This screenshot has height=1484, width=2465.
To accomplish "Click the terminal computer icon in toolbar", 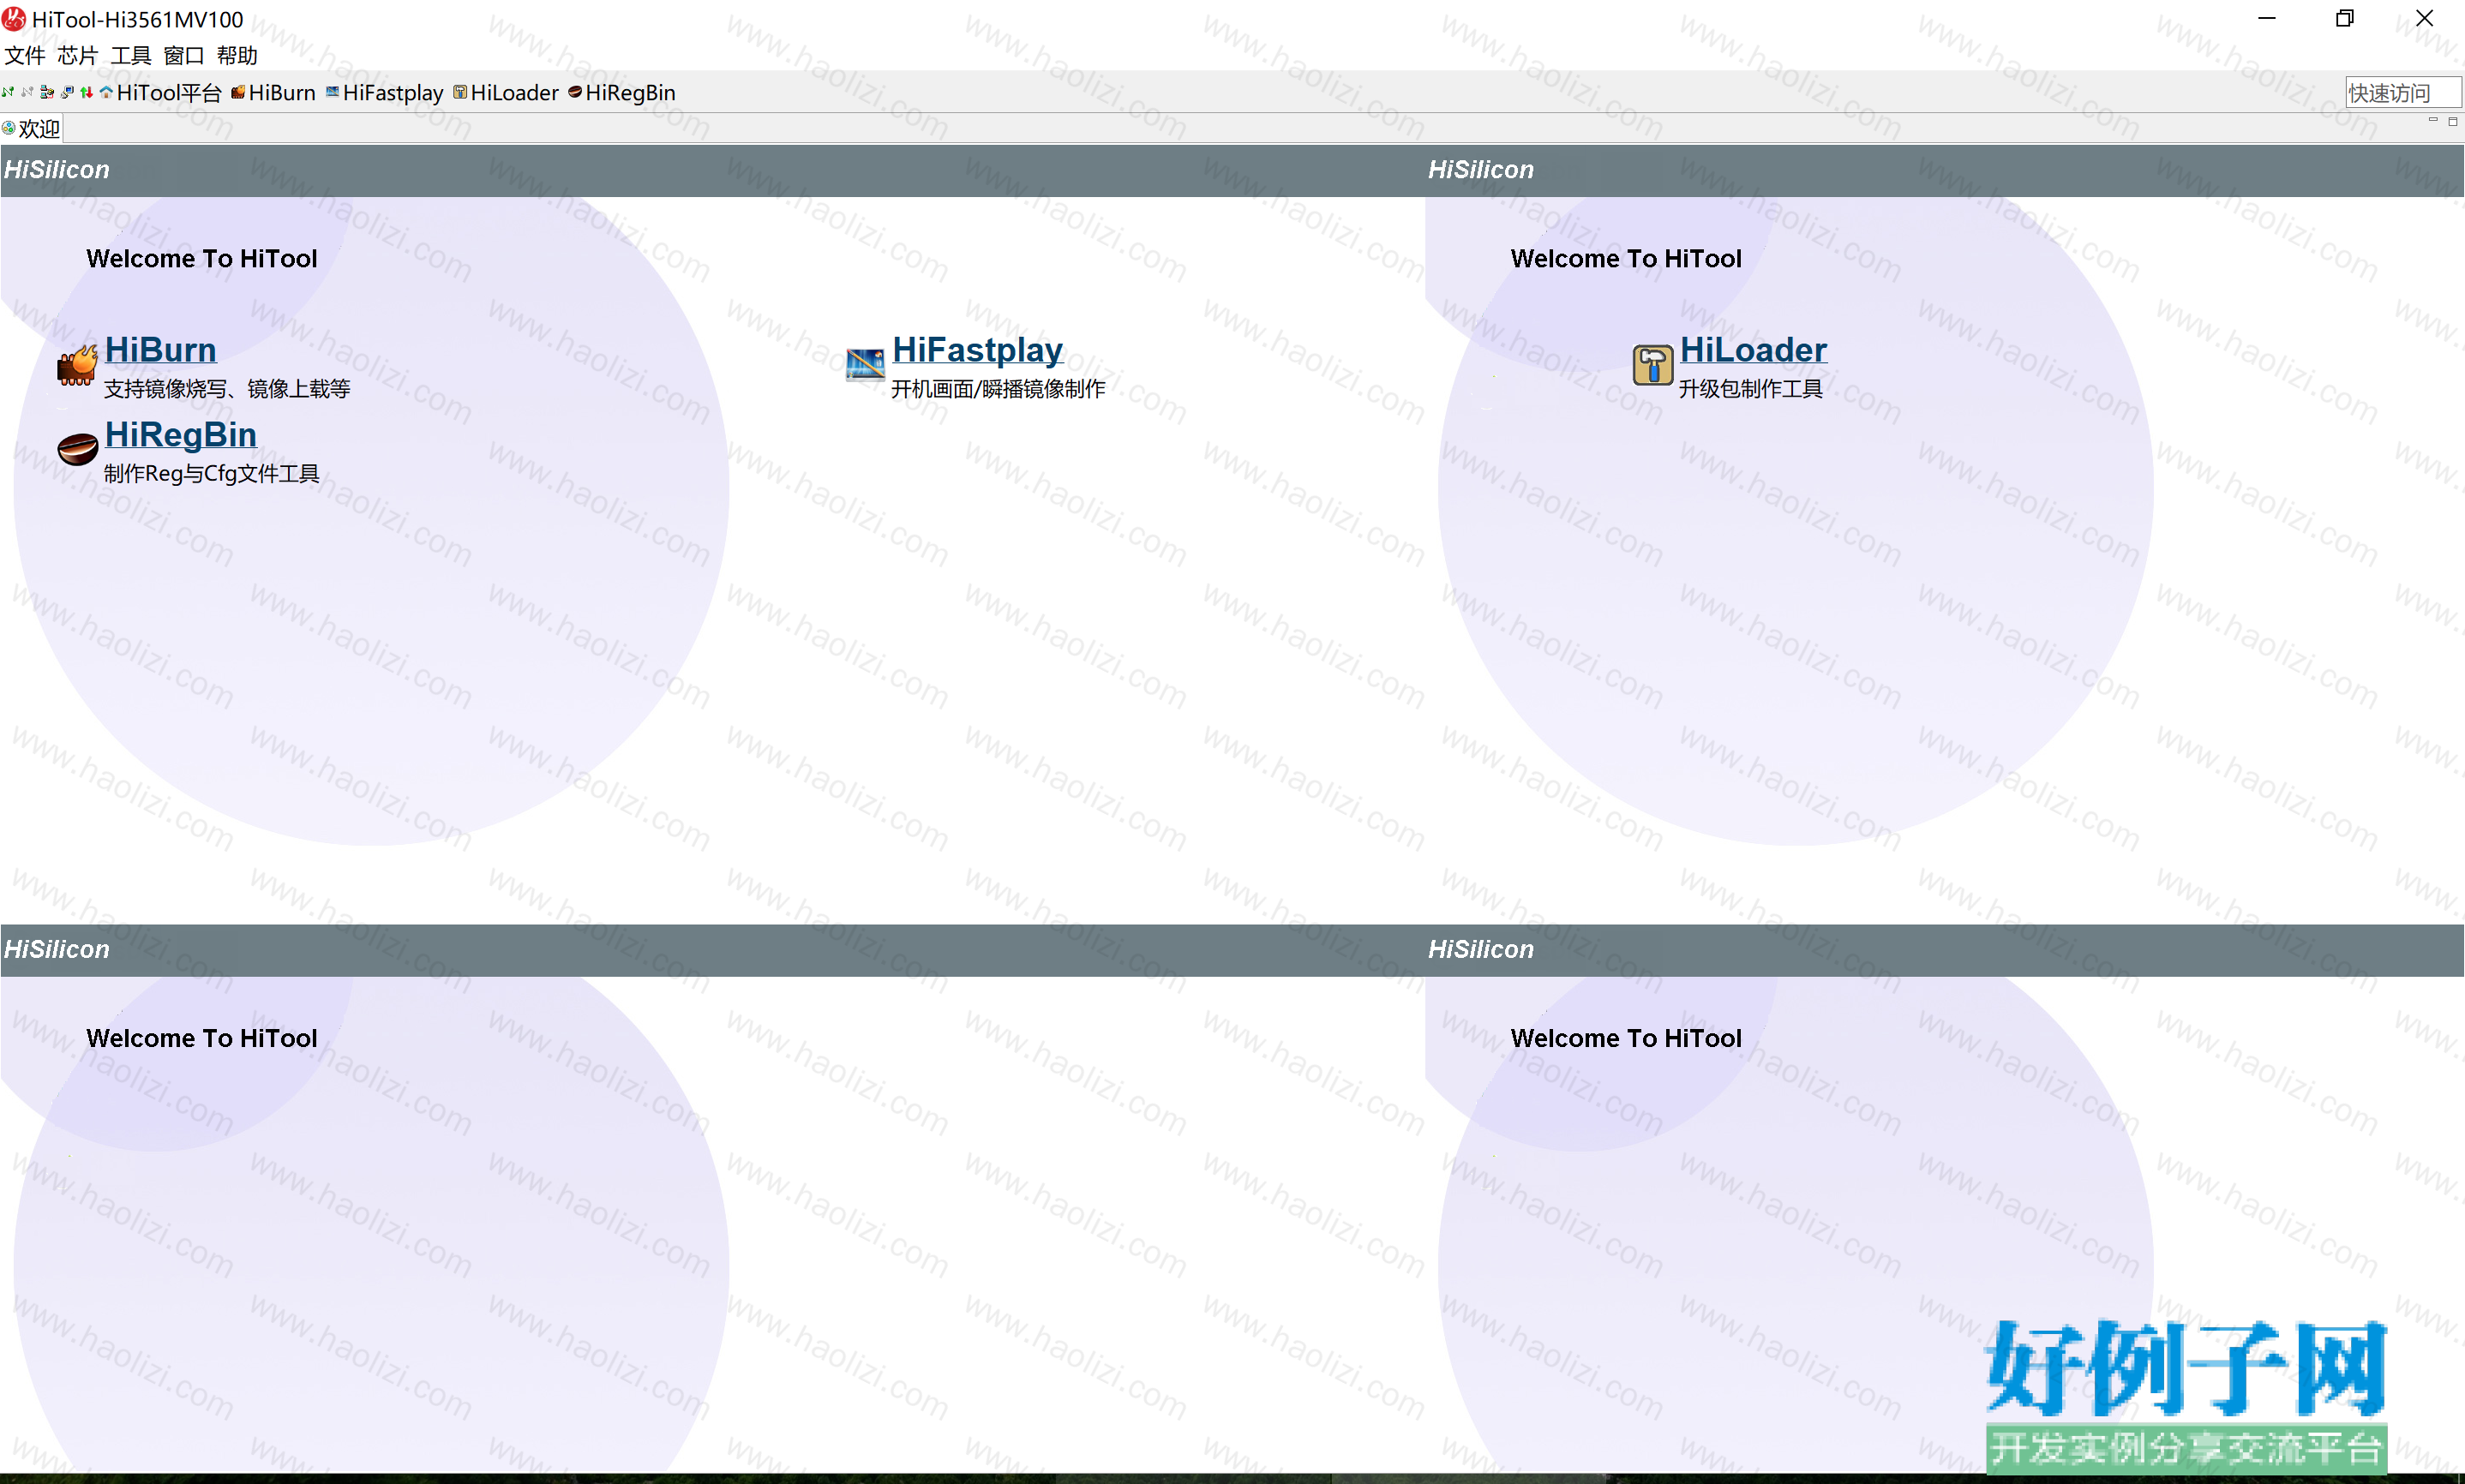I will point(67,92).
